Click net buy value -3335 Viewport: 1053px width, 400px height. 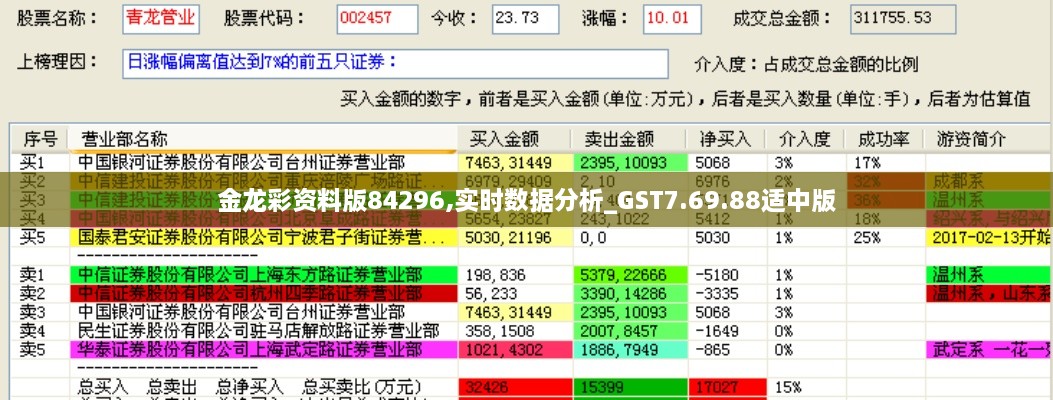717,293
